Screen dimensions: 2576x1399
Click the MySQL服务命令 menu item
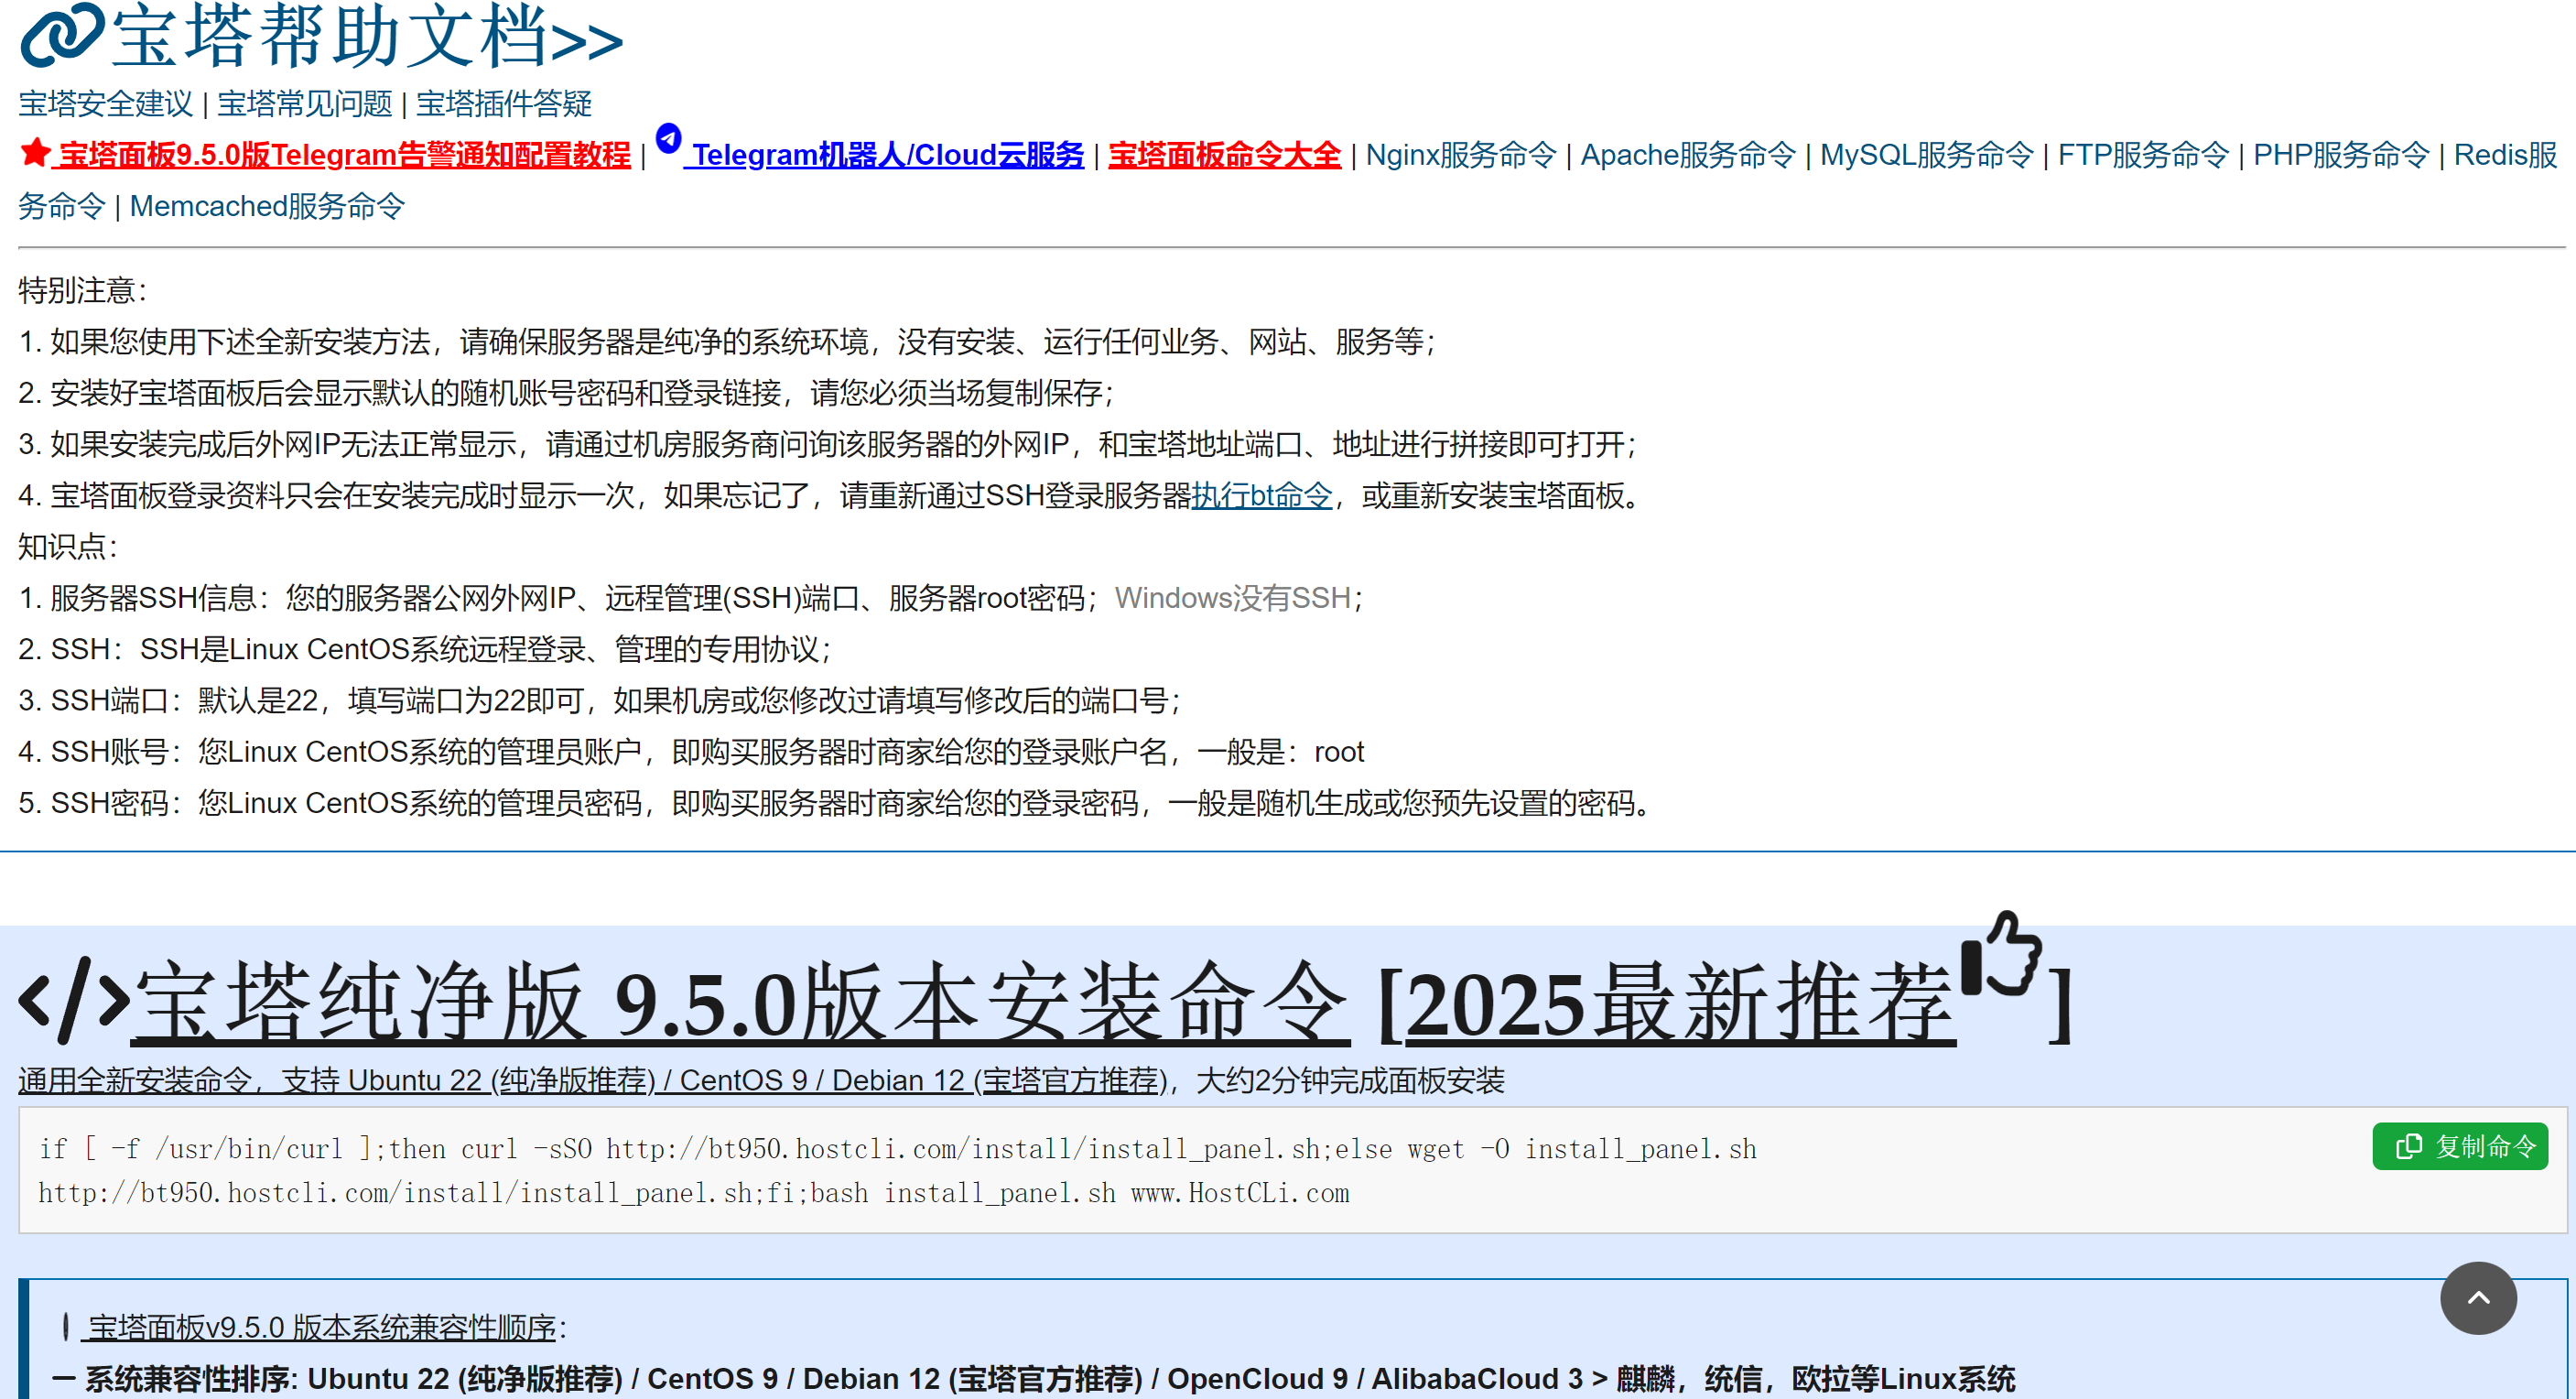coord(1928,155)
